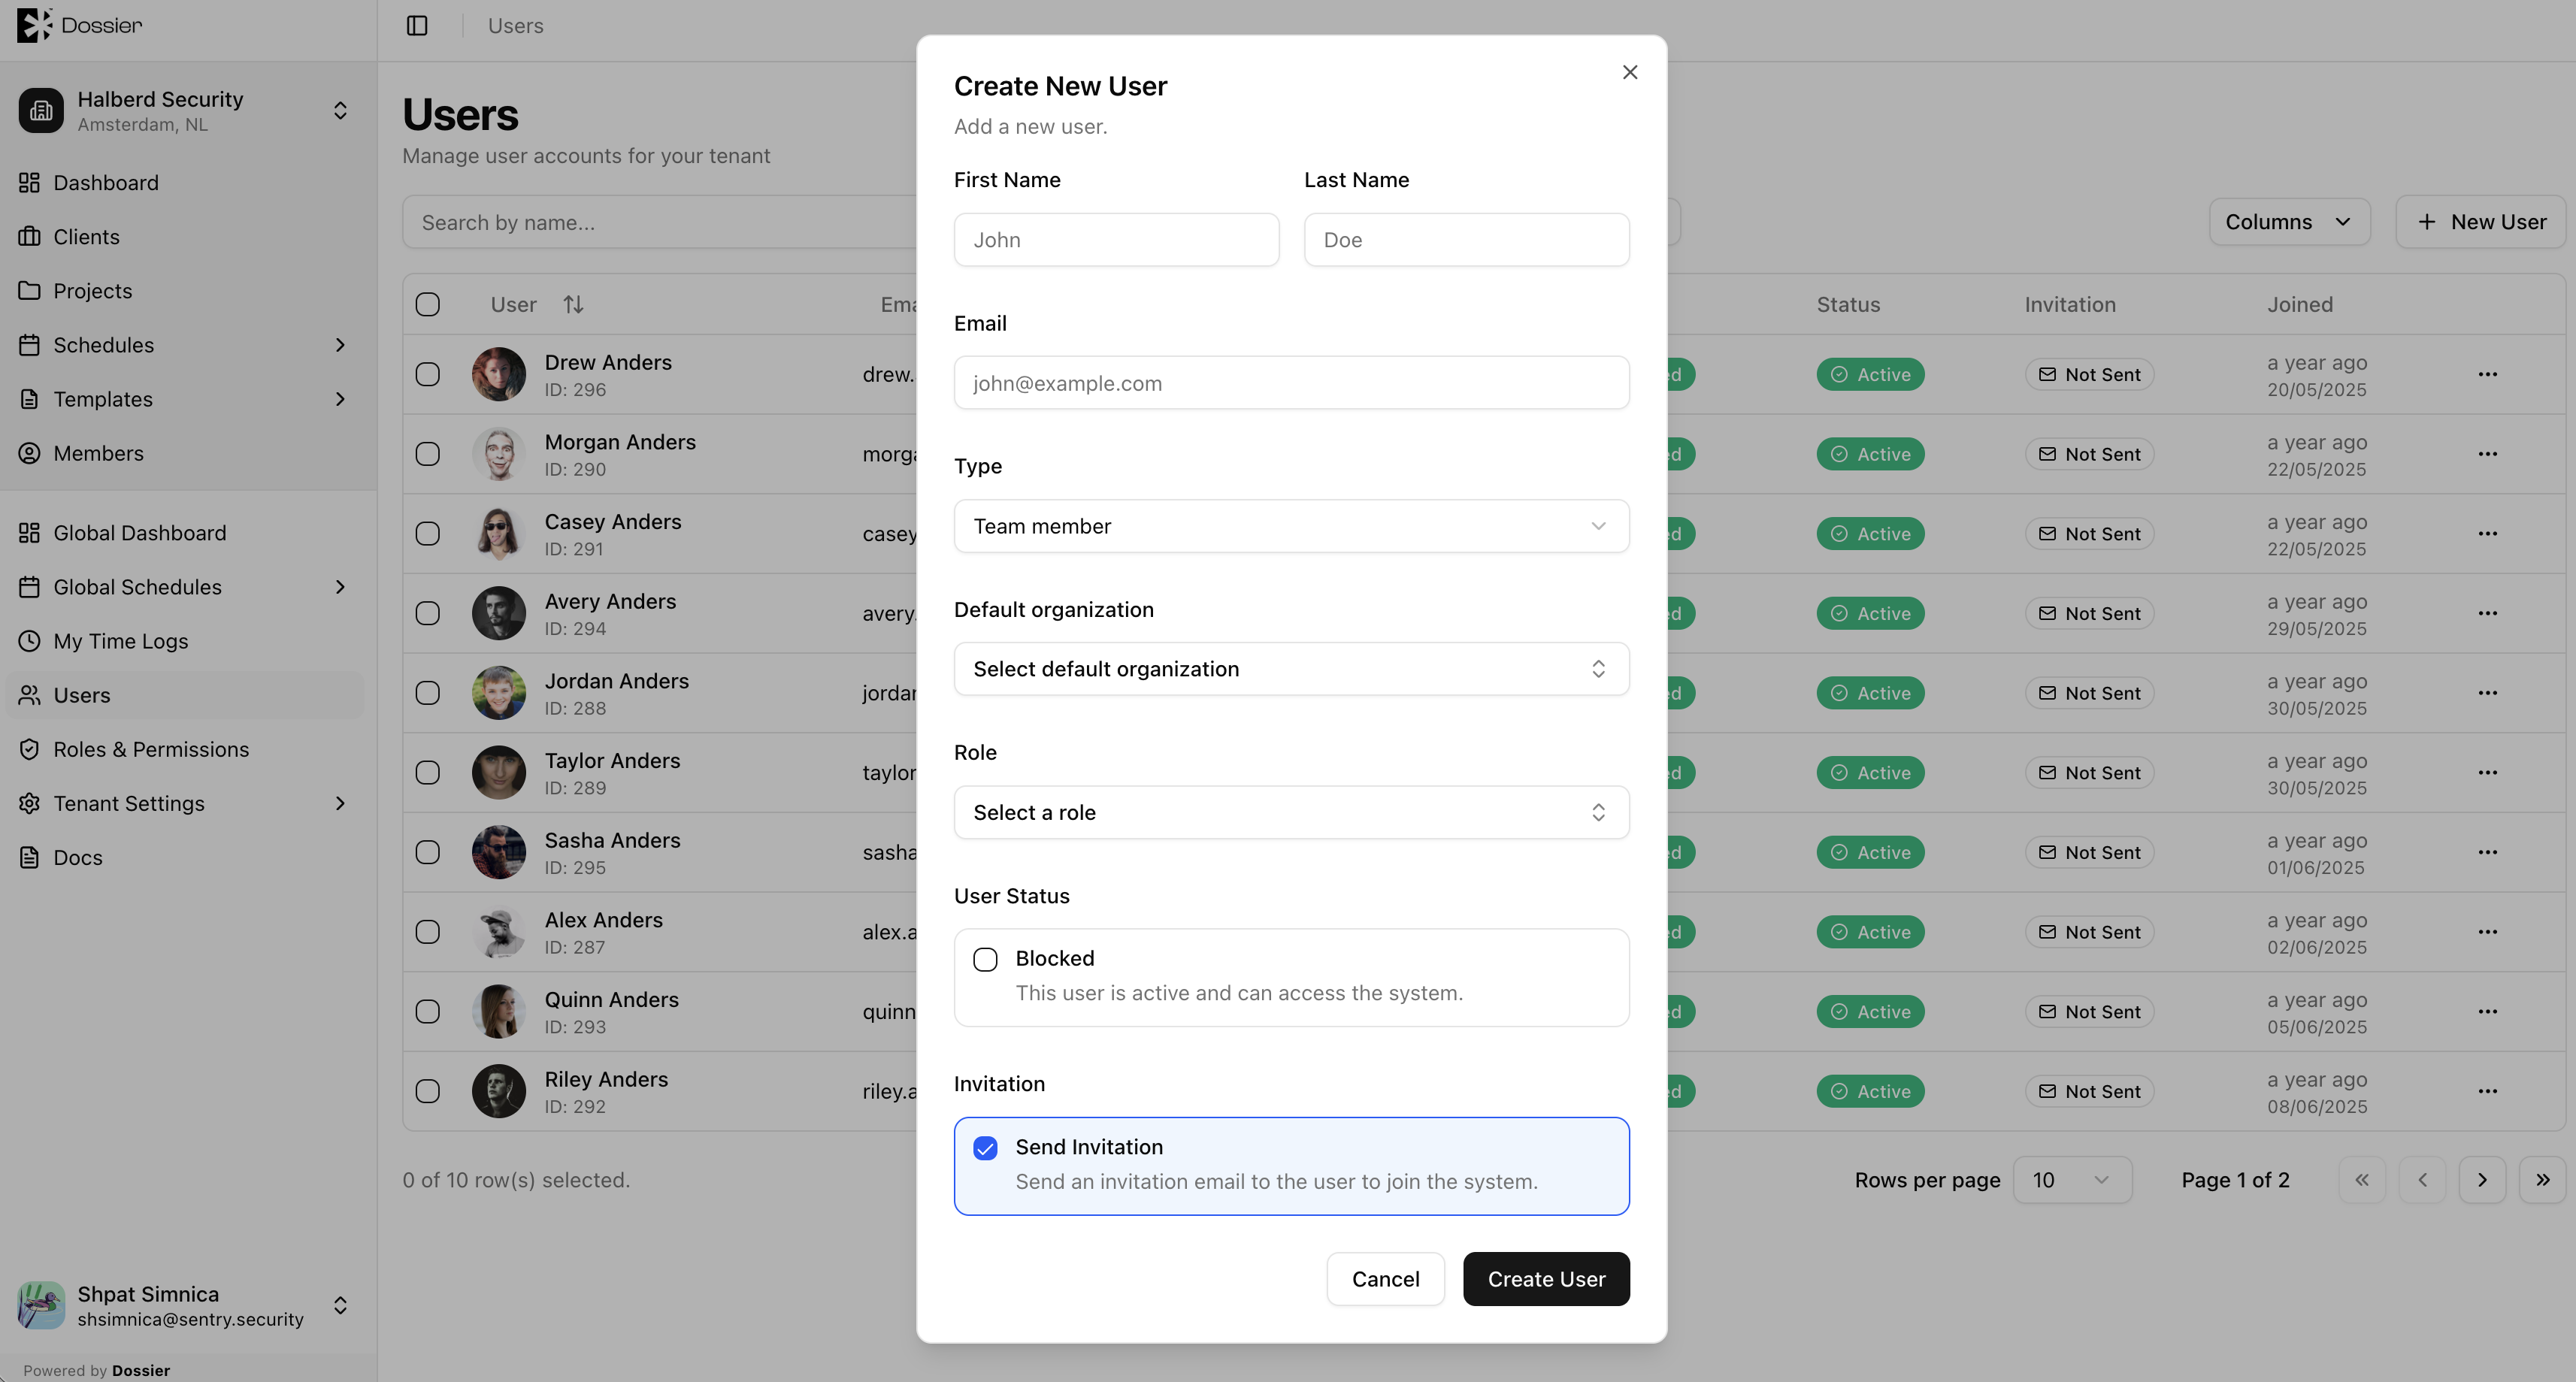Click the Quinn Anders name text
Viewport: 2576px width, 1382px height.
click(611, 999)
